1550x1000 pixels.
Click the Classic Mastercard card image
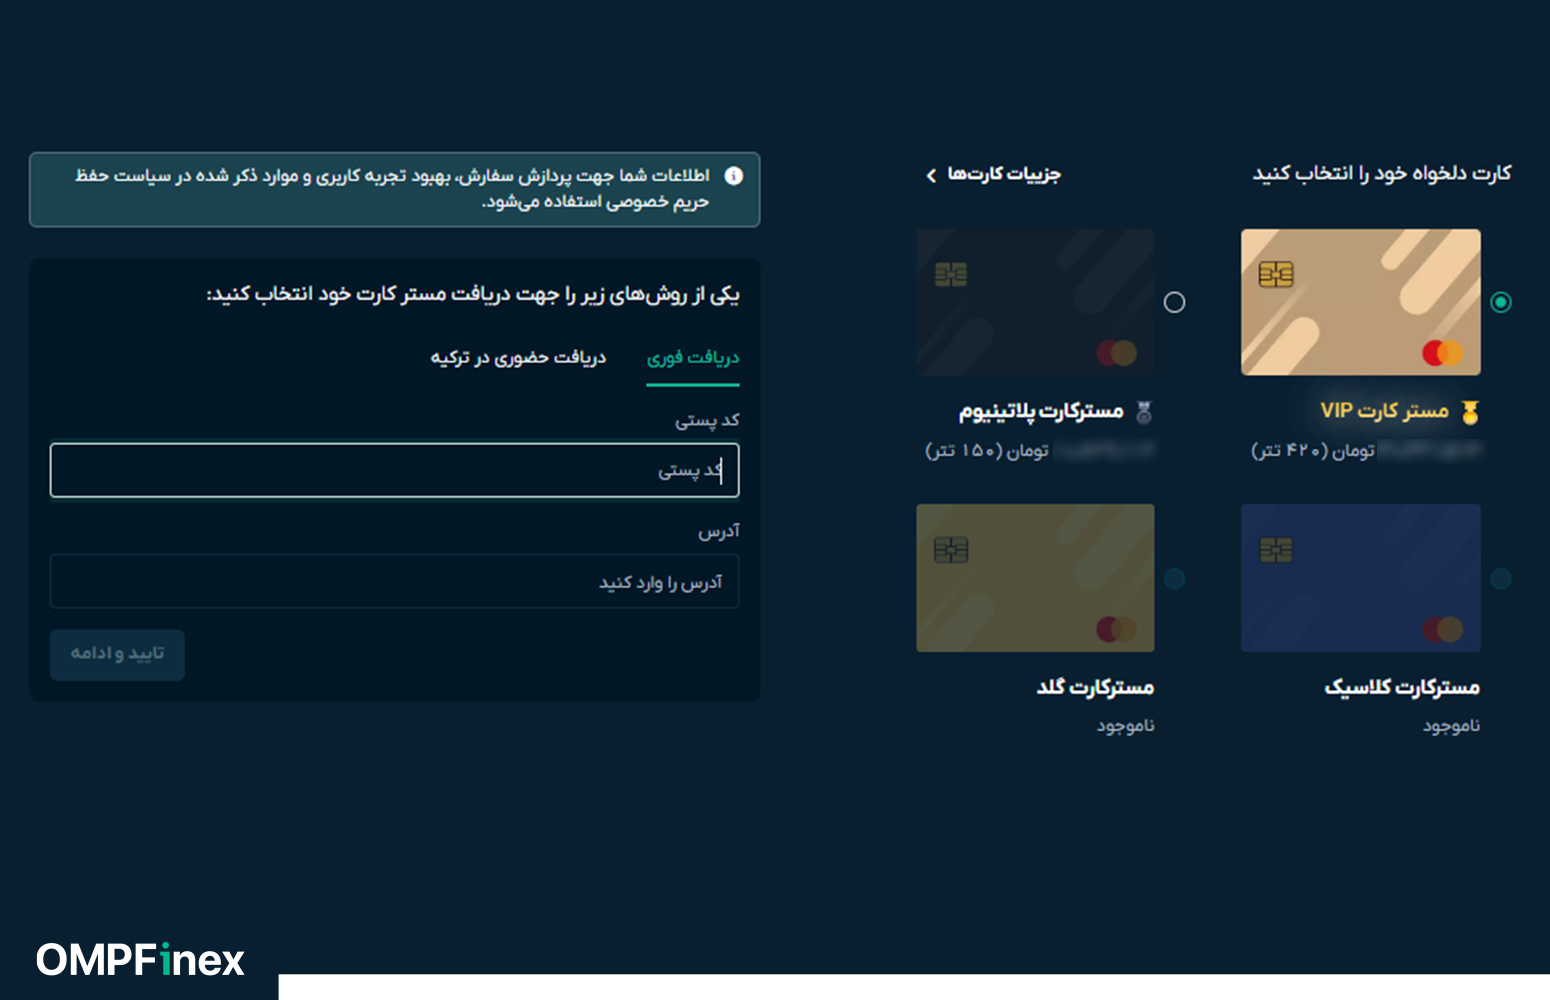pos(1360,578)
